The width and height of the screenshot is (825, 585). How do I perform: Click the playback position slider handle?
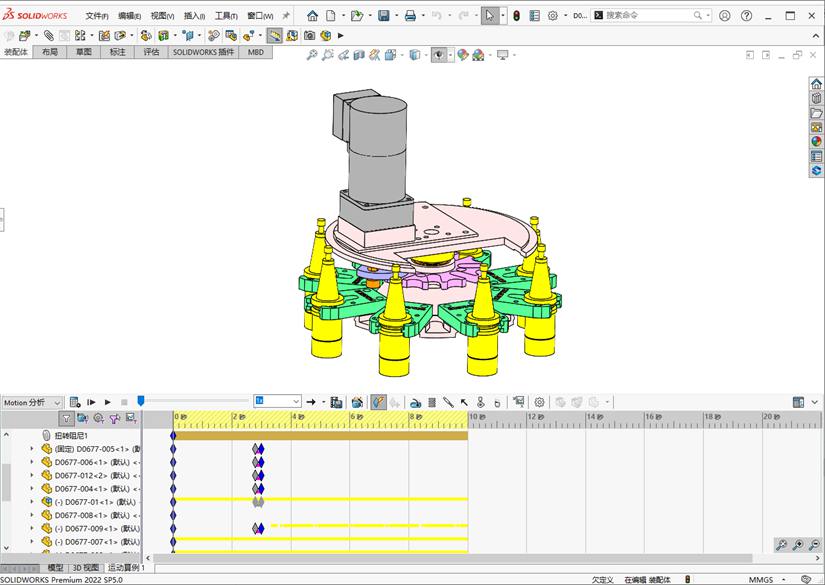(x=140, y=401)
